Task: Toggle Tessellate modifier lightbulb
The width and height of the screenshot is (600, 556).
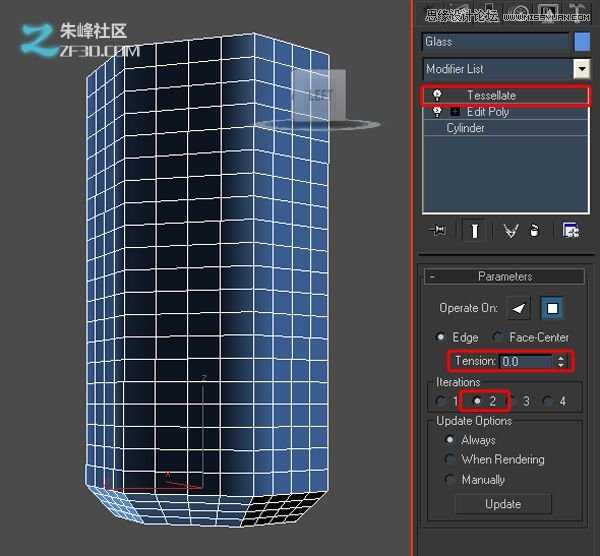Action: click(x=437, y=95)
